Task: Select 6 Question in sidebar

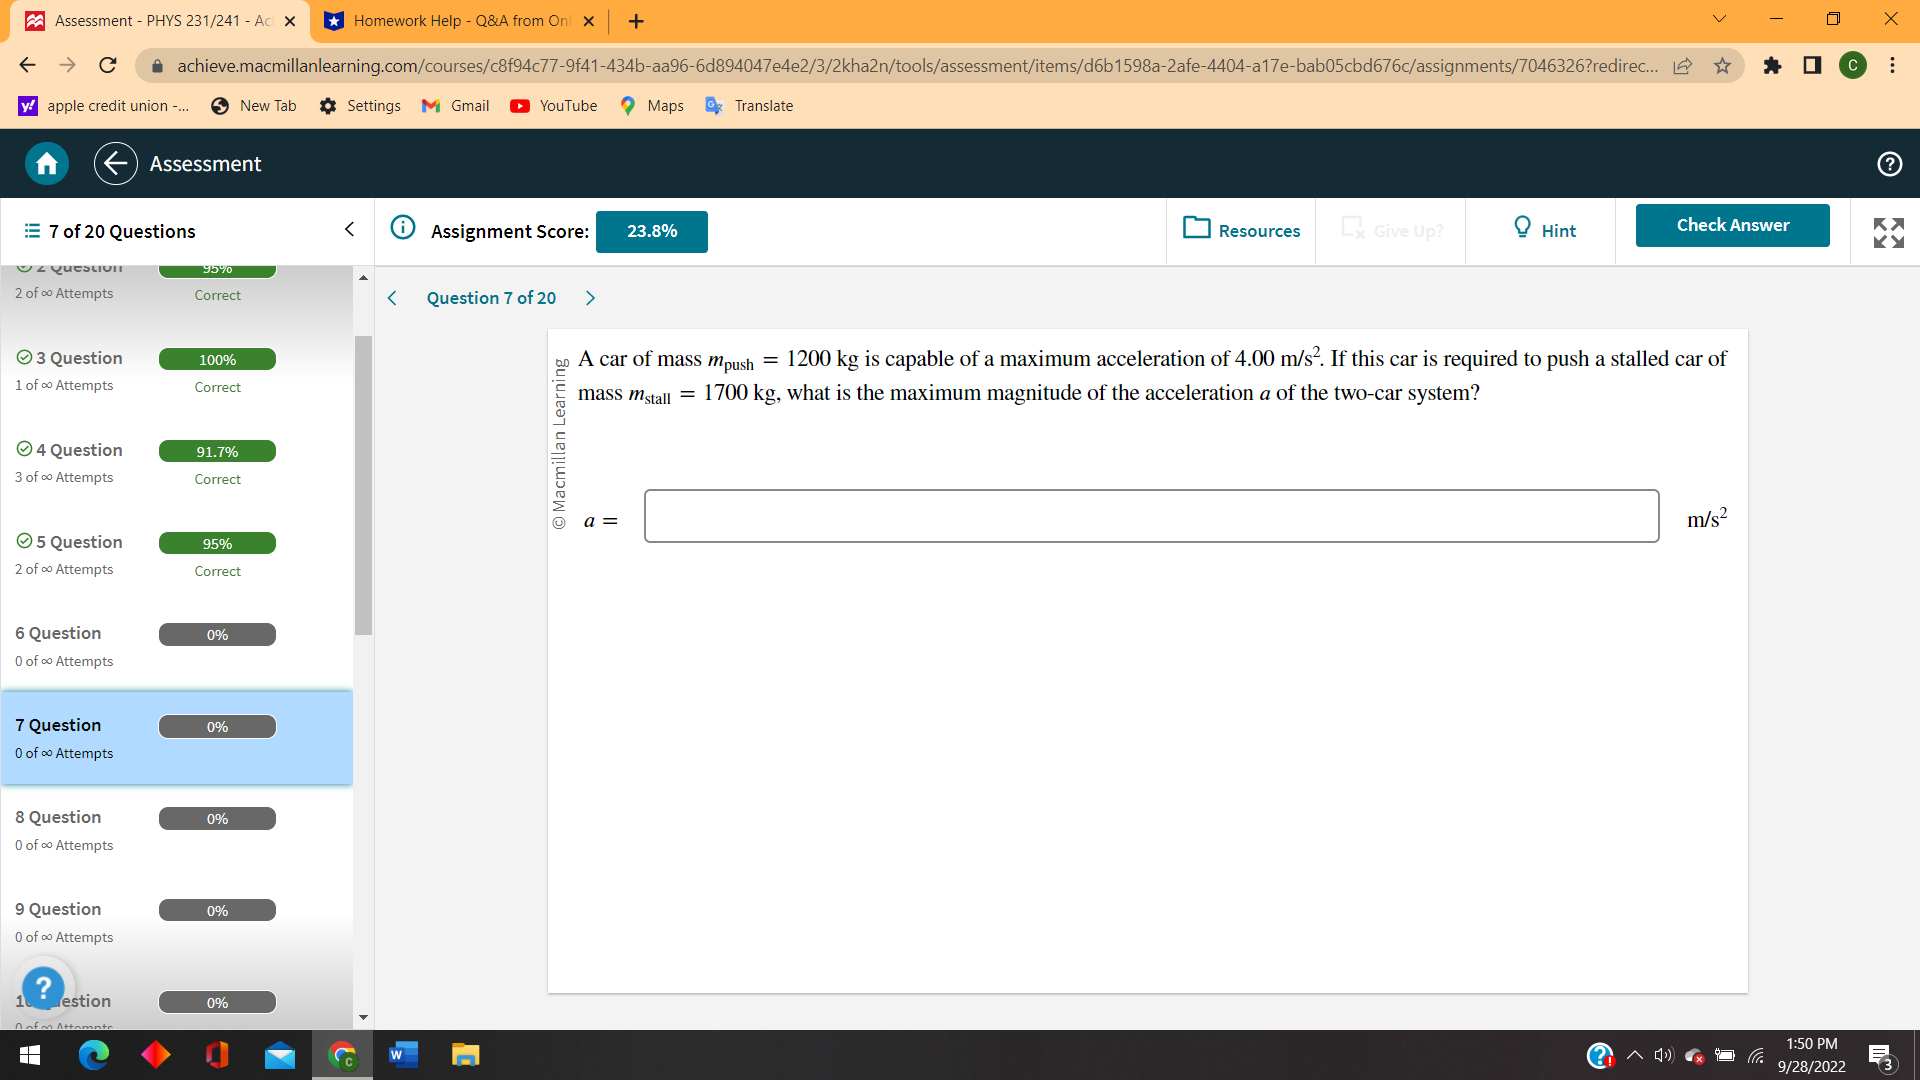Action: pyautogui.click(x=58, y=633)
